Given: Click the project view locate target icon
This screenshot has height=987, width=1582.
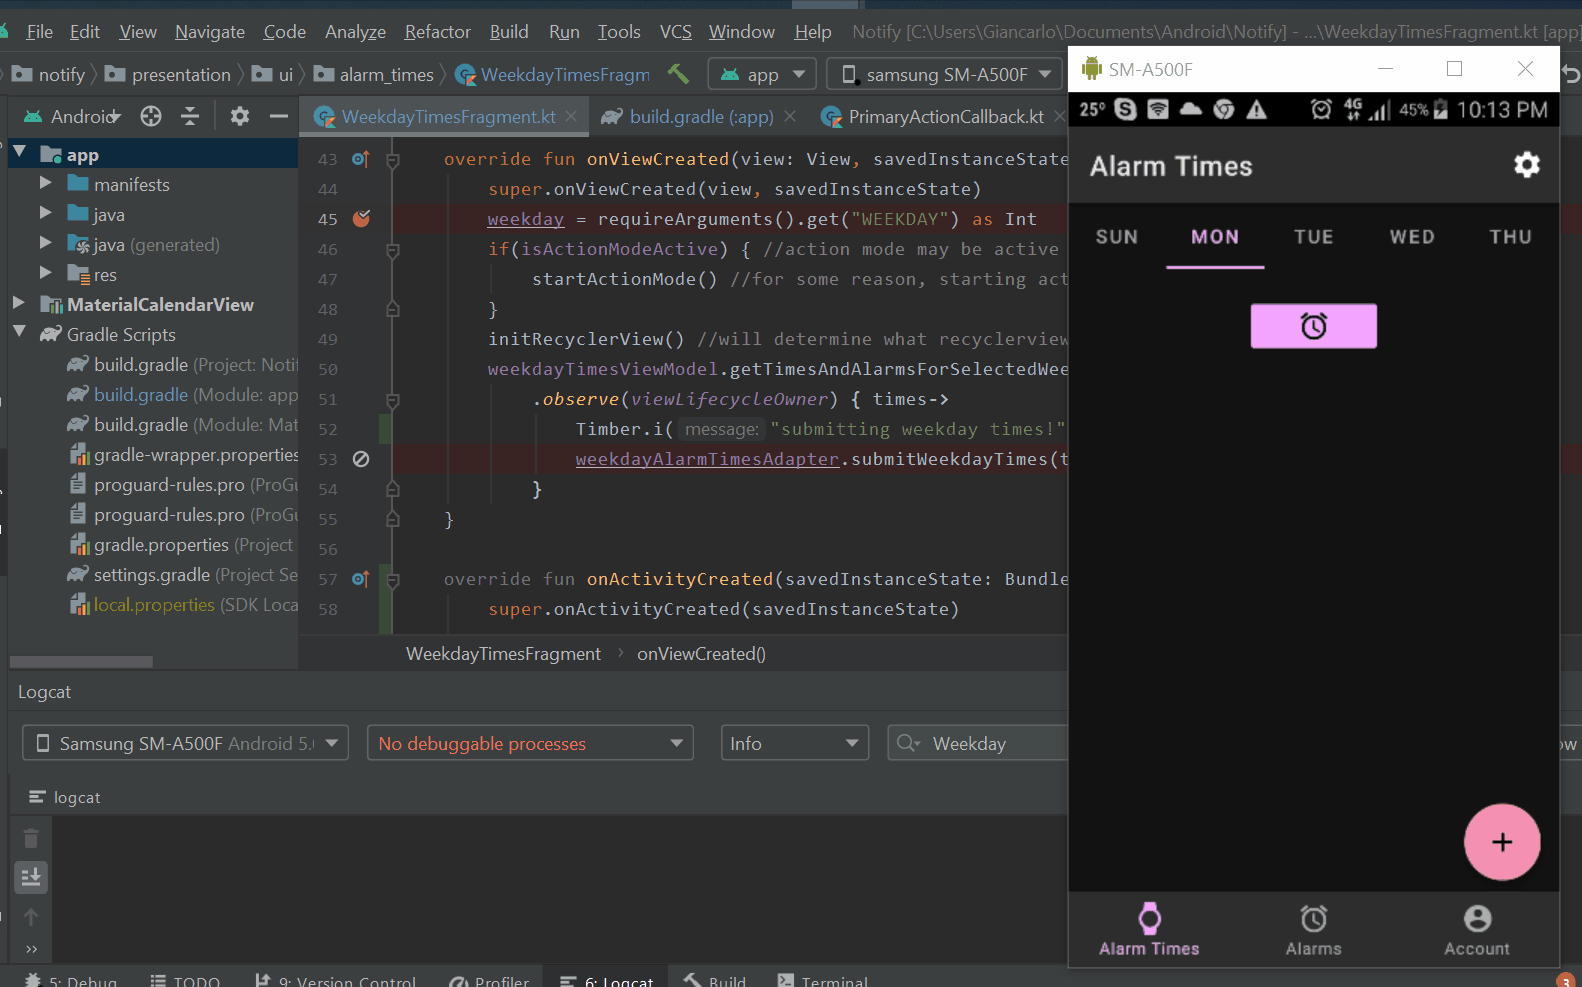Looking at the screenshot, I should (x=151, y=117).
